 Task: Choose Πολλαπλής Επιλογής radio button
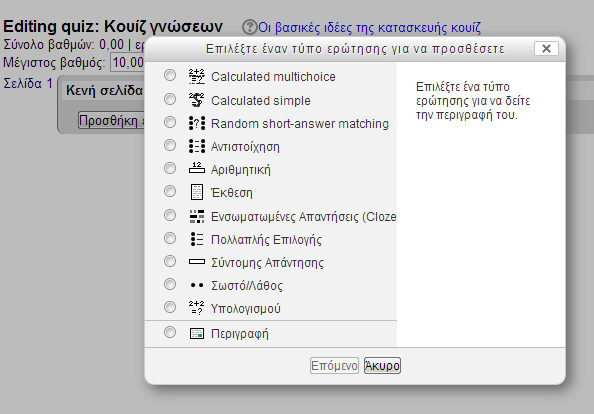(170, 238)
